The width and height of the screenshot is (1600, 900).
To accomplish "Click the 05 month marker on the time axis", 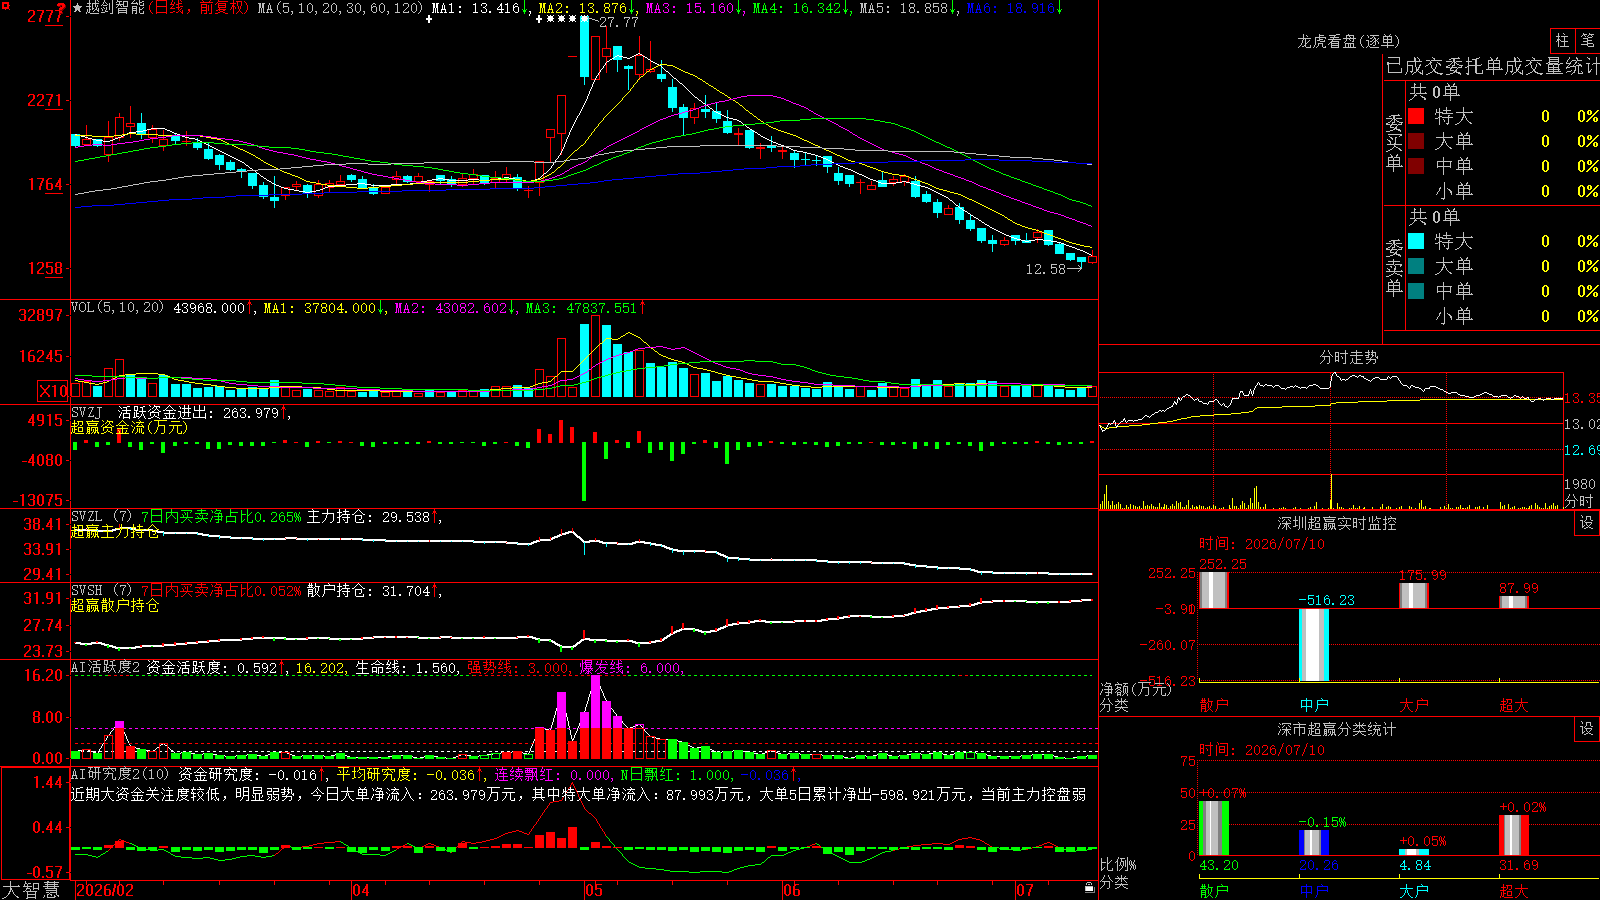I will [x=594, y=890].
